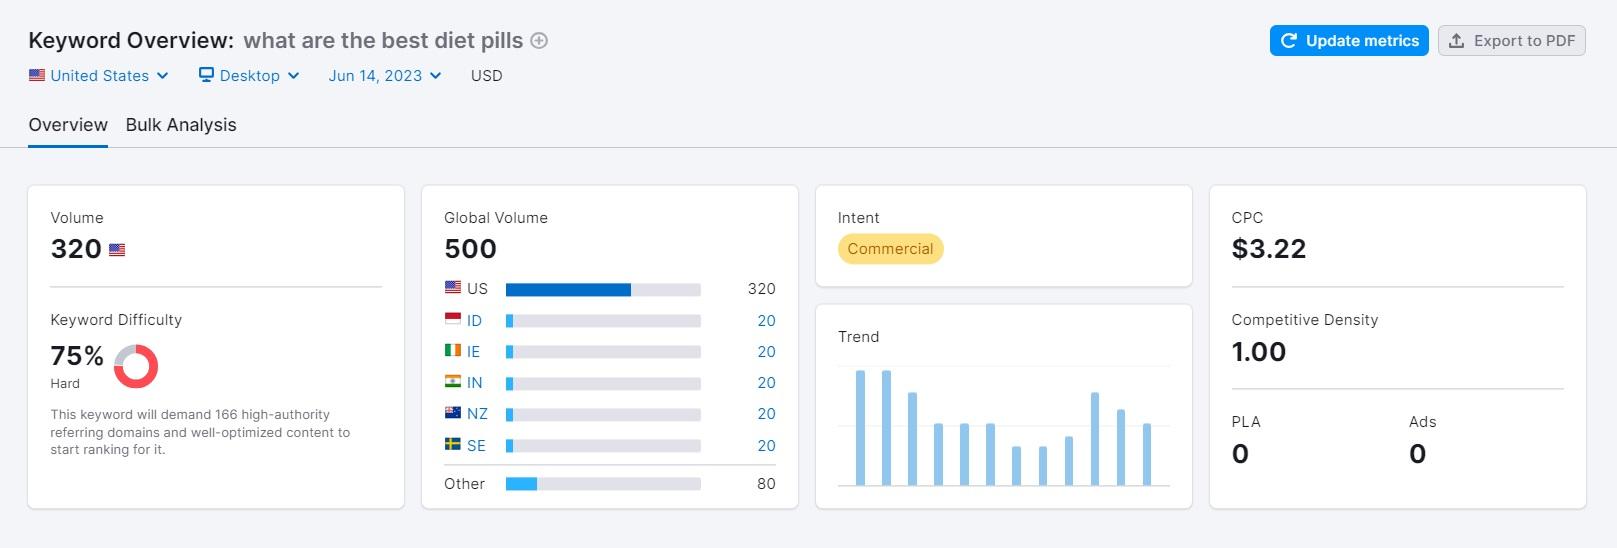The width and height of the screenshot is (1617, 548).
Task: Click Export to PDF button
Action: click(1511, 41)
